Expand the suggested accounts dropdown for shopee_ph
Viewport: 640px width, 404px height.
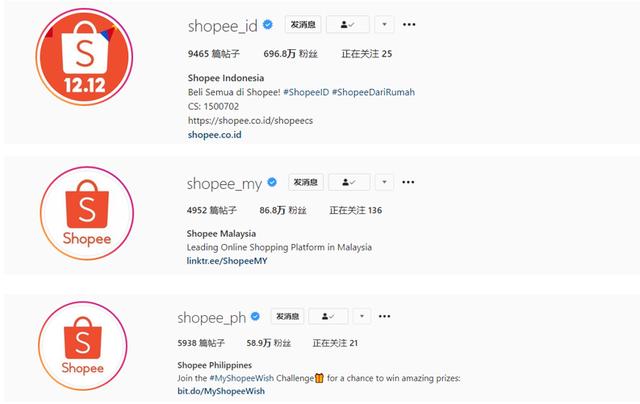tap(362, 316)
